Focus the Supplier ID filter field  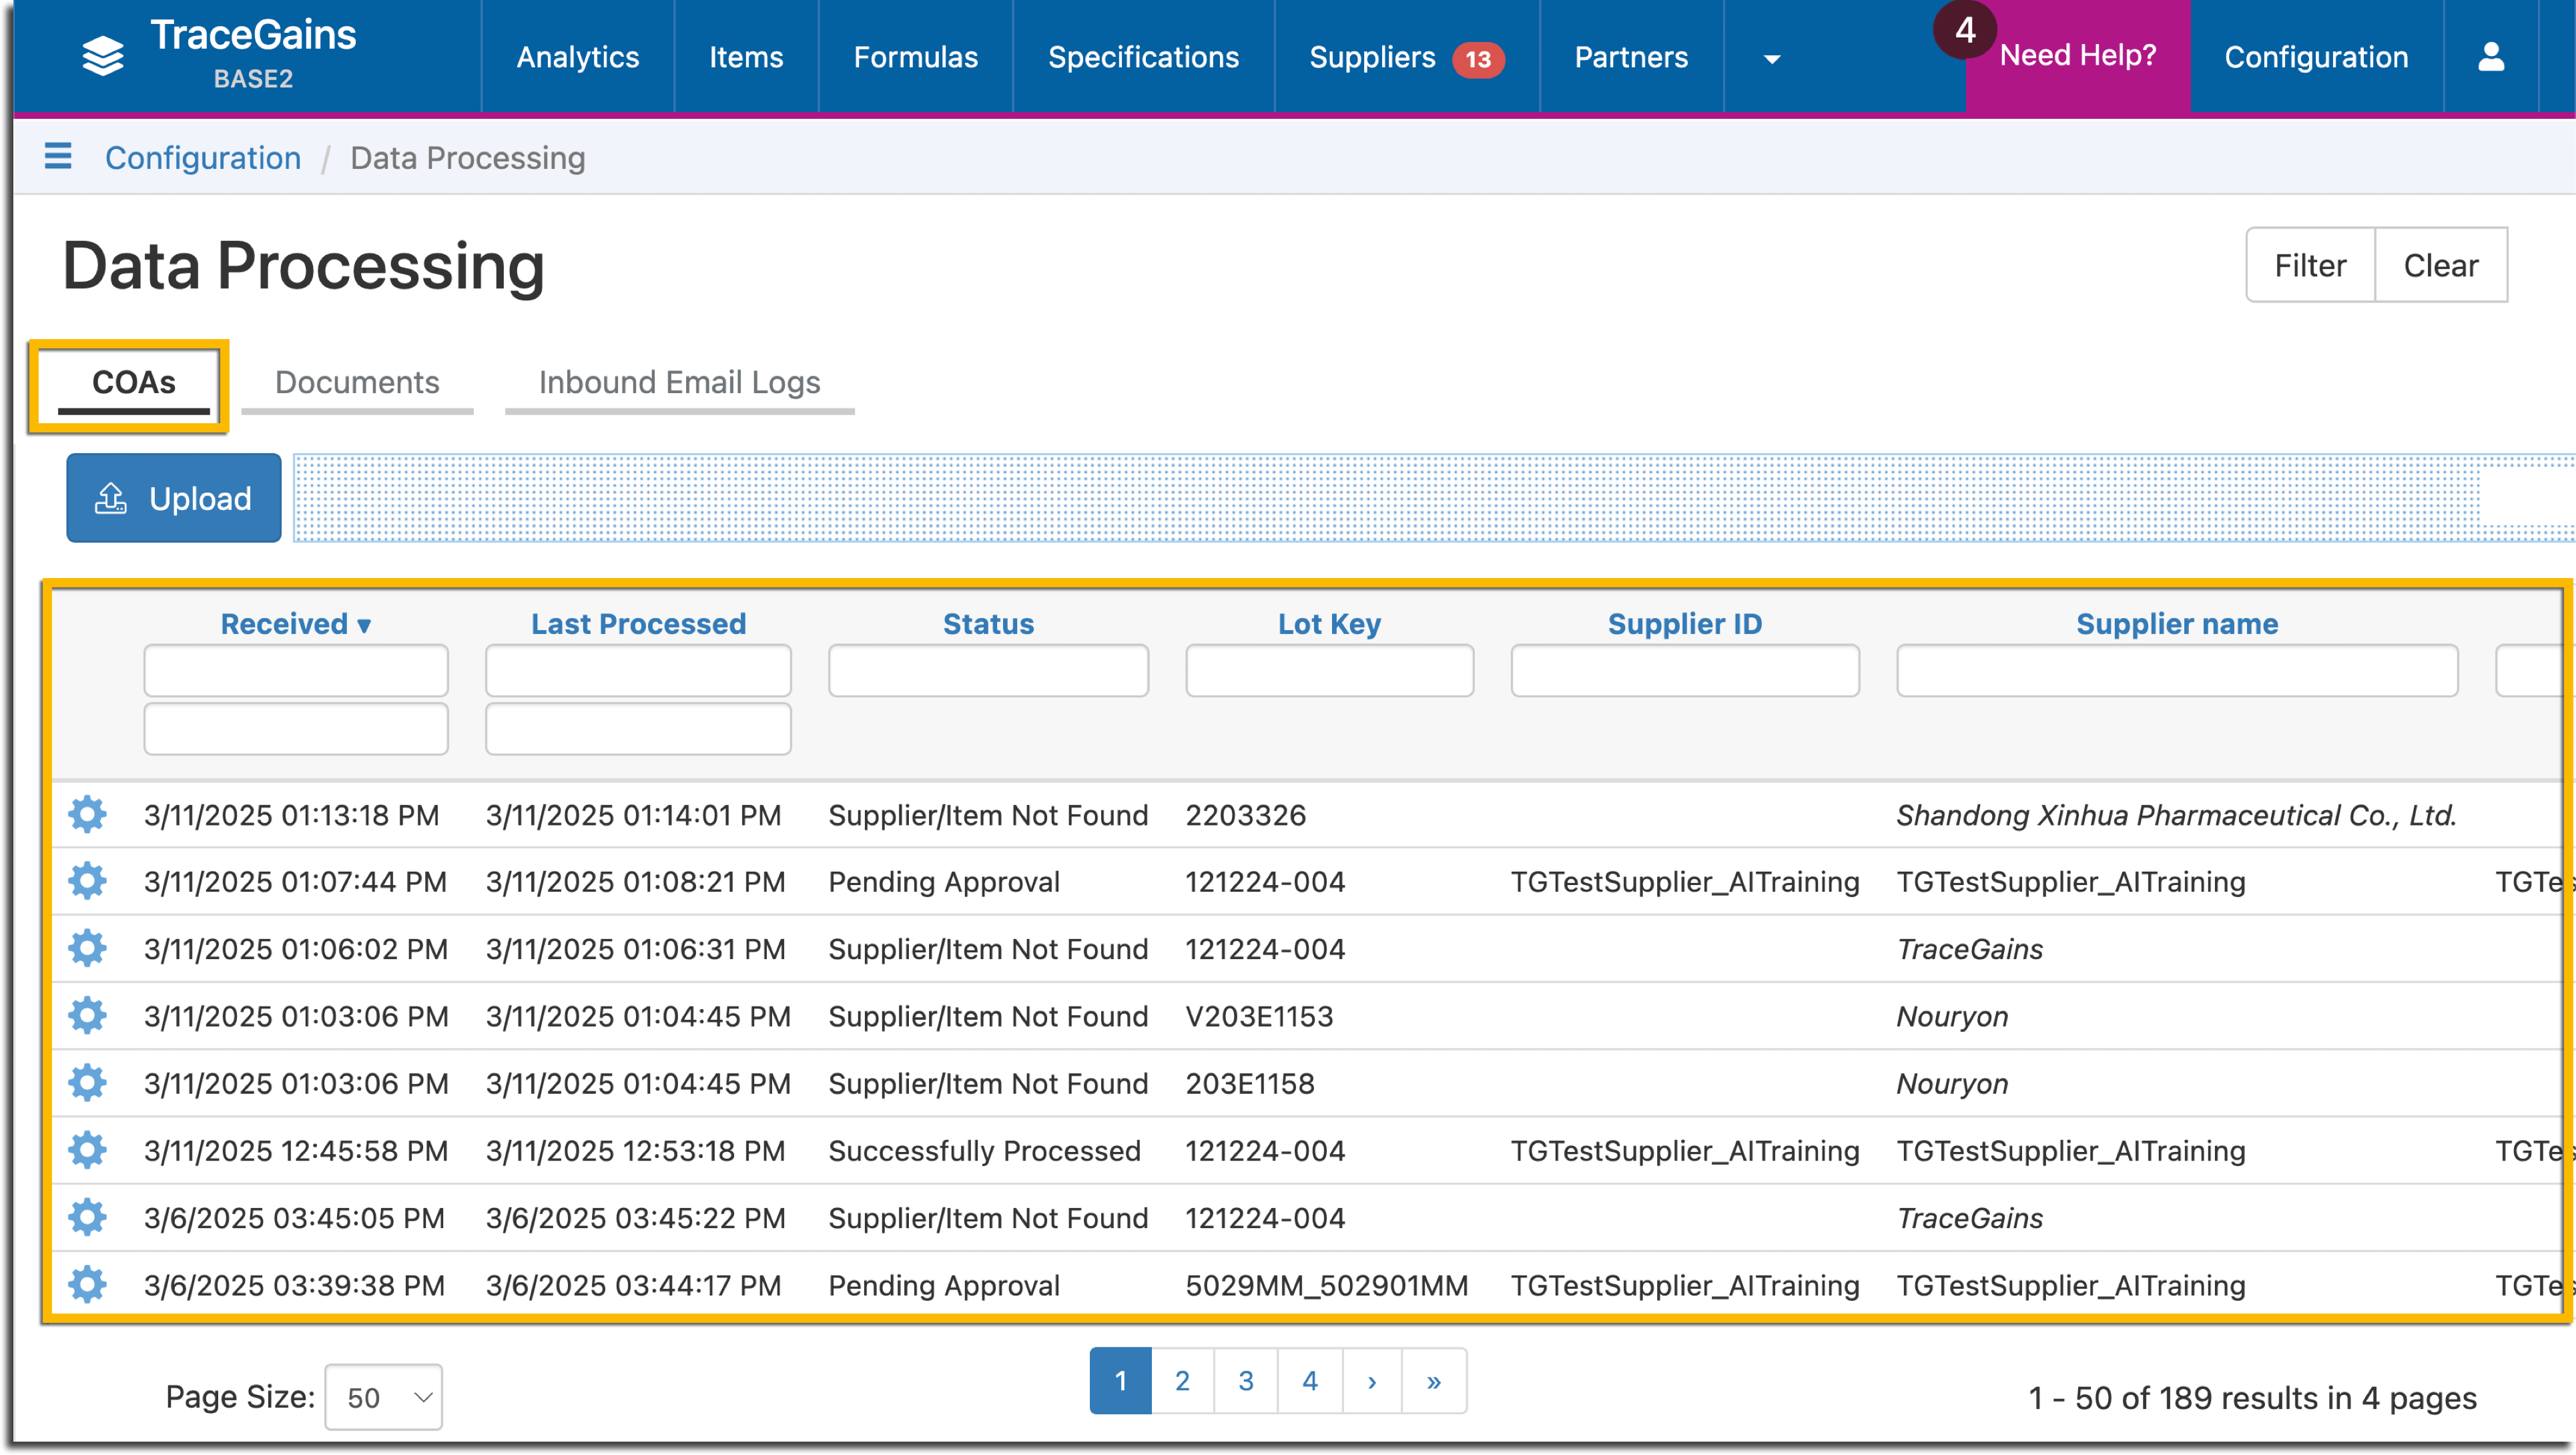point(1685,670)
